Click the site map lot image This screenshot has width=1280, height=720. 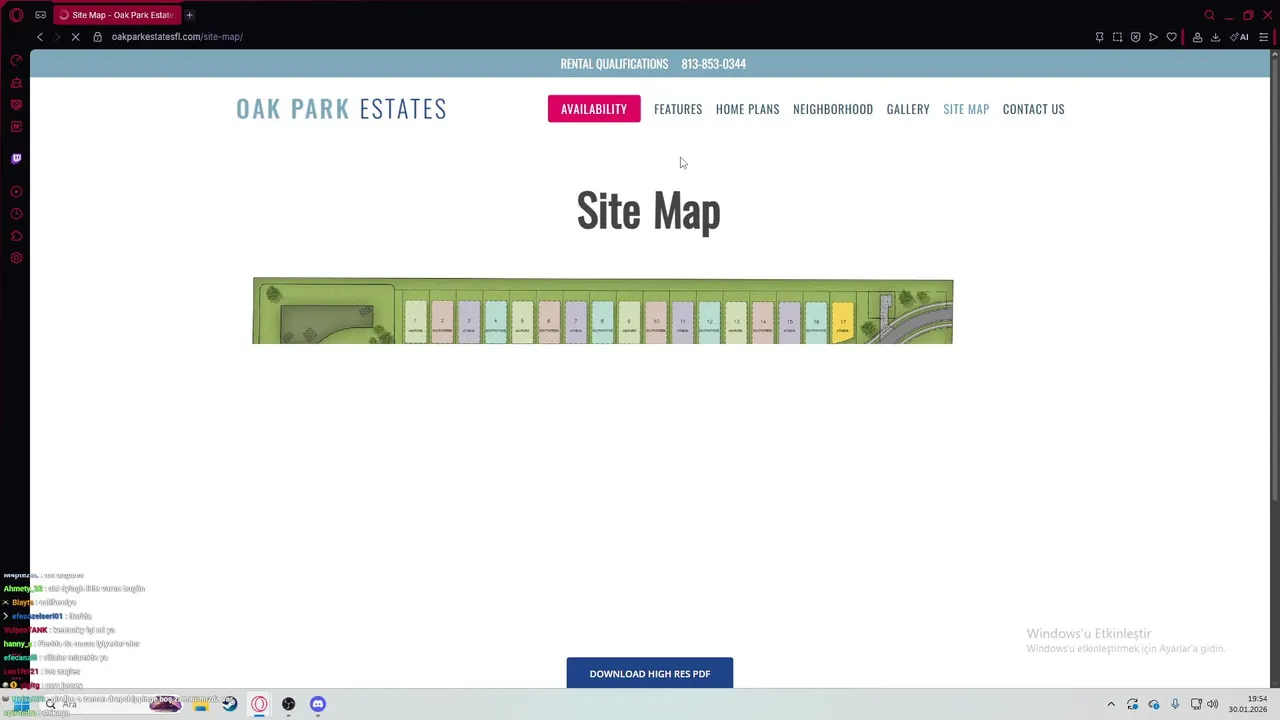click(603, 311)
